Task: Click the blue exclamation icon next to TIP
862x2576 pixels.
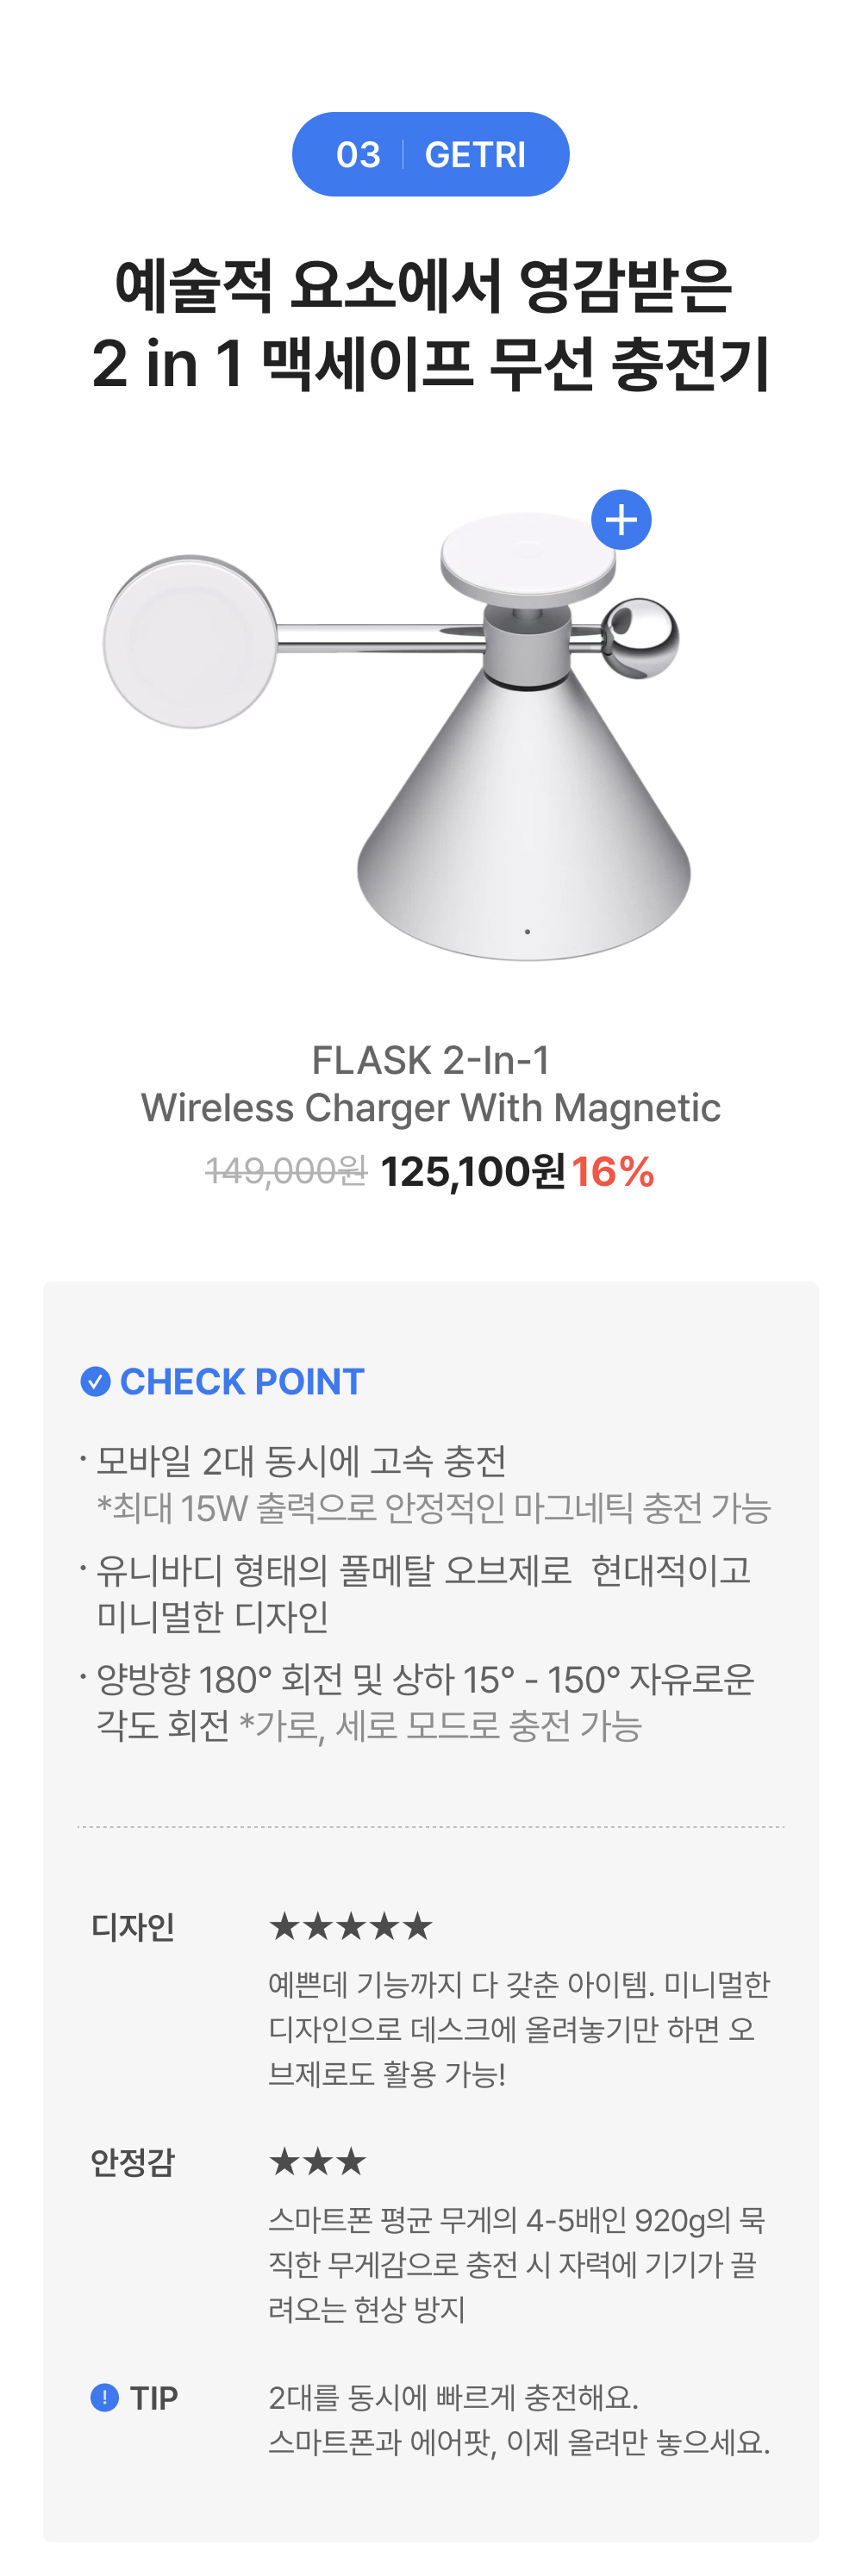Action: point(104,2397)
